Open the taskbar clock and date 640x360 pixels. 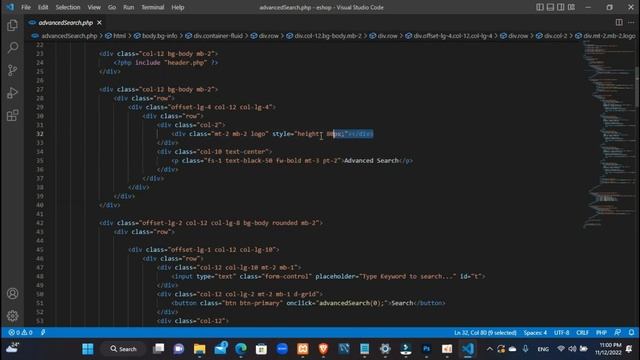(x=609, y=349)
